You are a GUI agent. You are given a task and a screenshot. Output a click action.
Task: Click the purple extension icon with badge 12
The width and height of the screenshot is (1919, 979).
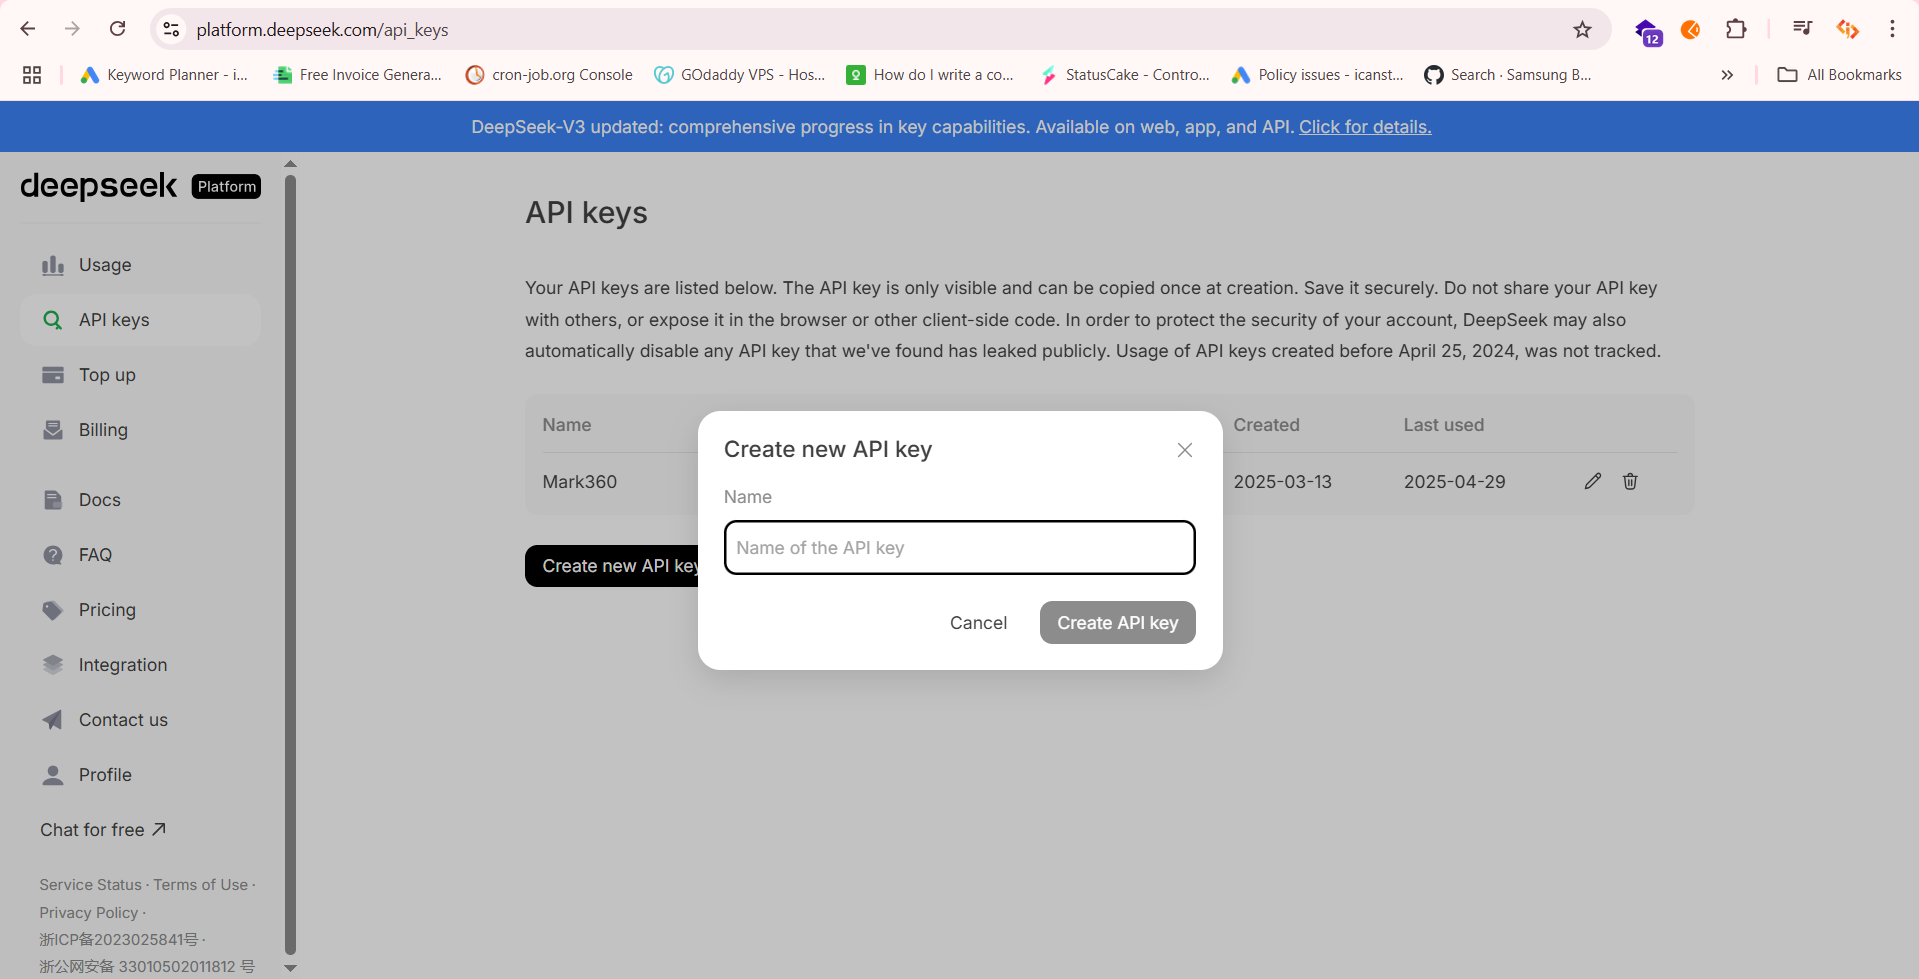(x=1647, y=32)
